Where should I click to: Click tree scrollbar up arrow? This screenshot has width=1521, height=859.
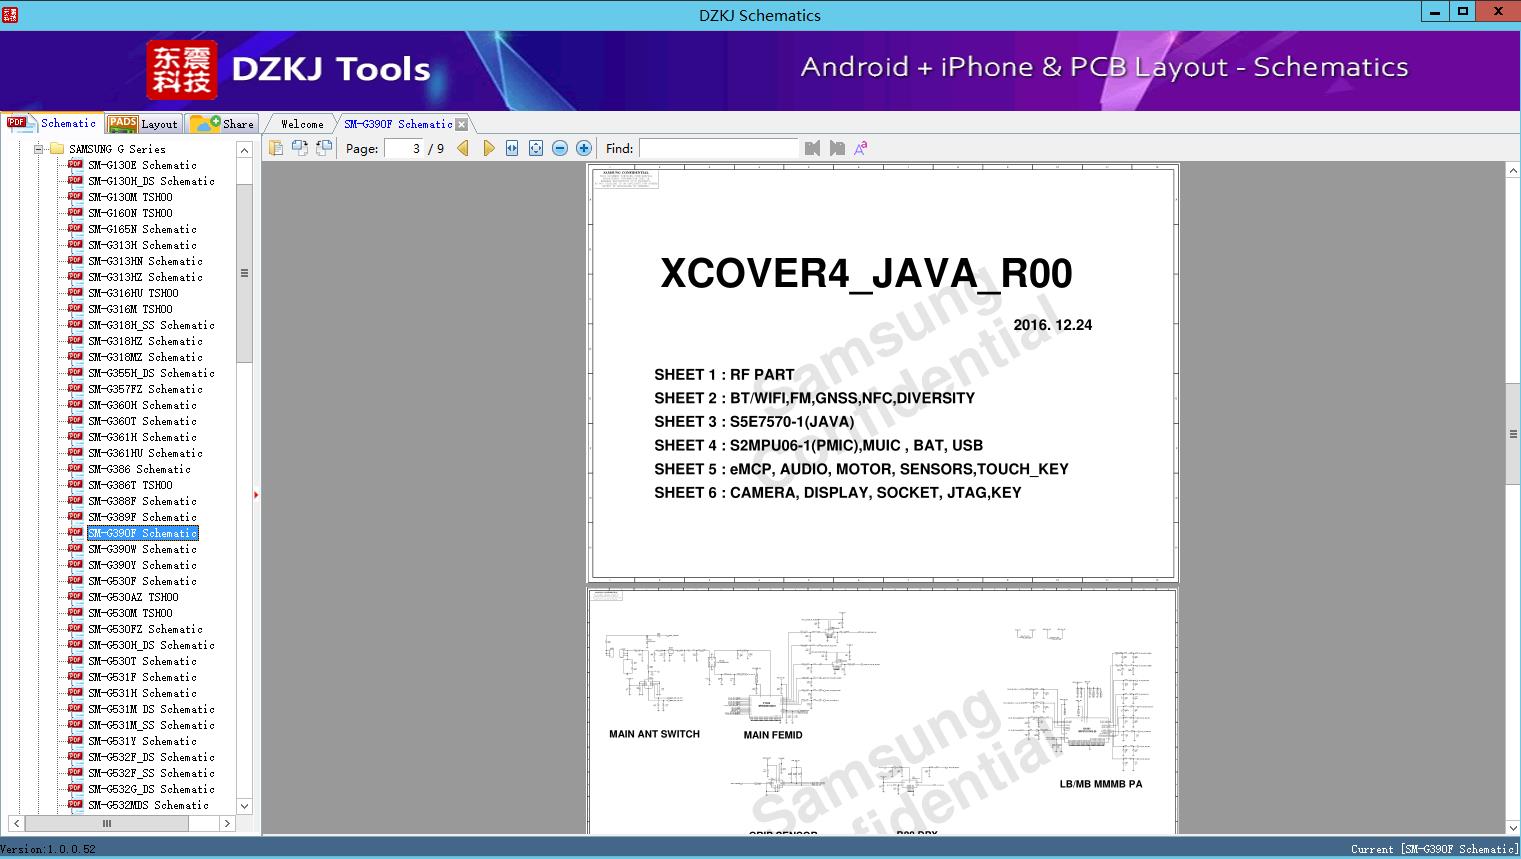[x=244, y=150]
